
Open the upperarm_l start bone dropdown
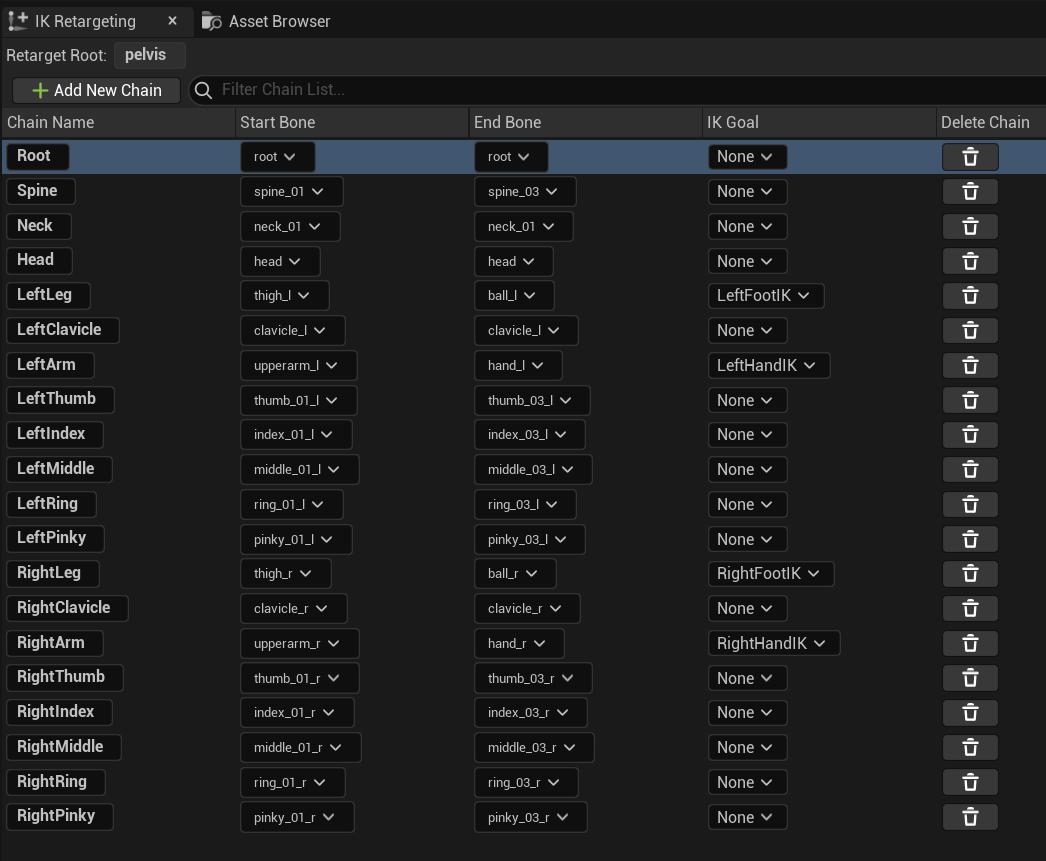pyautogui.click(x=299, y=365)
